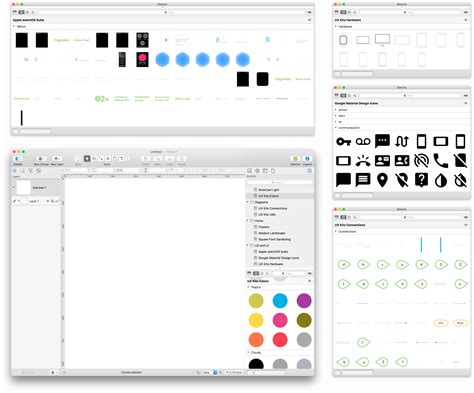Click the stencil search field in main window

(280, 182)
